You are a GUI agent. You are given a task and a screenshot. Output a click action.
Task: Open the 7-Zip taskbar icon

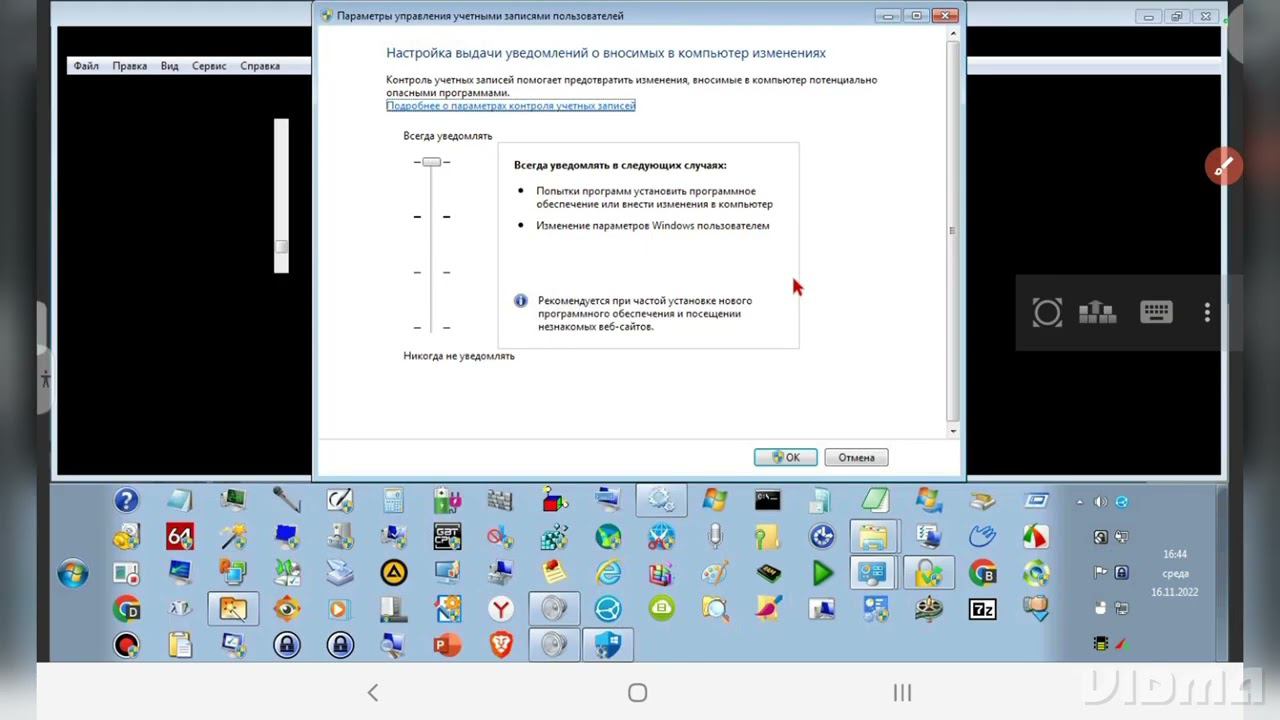982,609
